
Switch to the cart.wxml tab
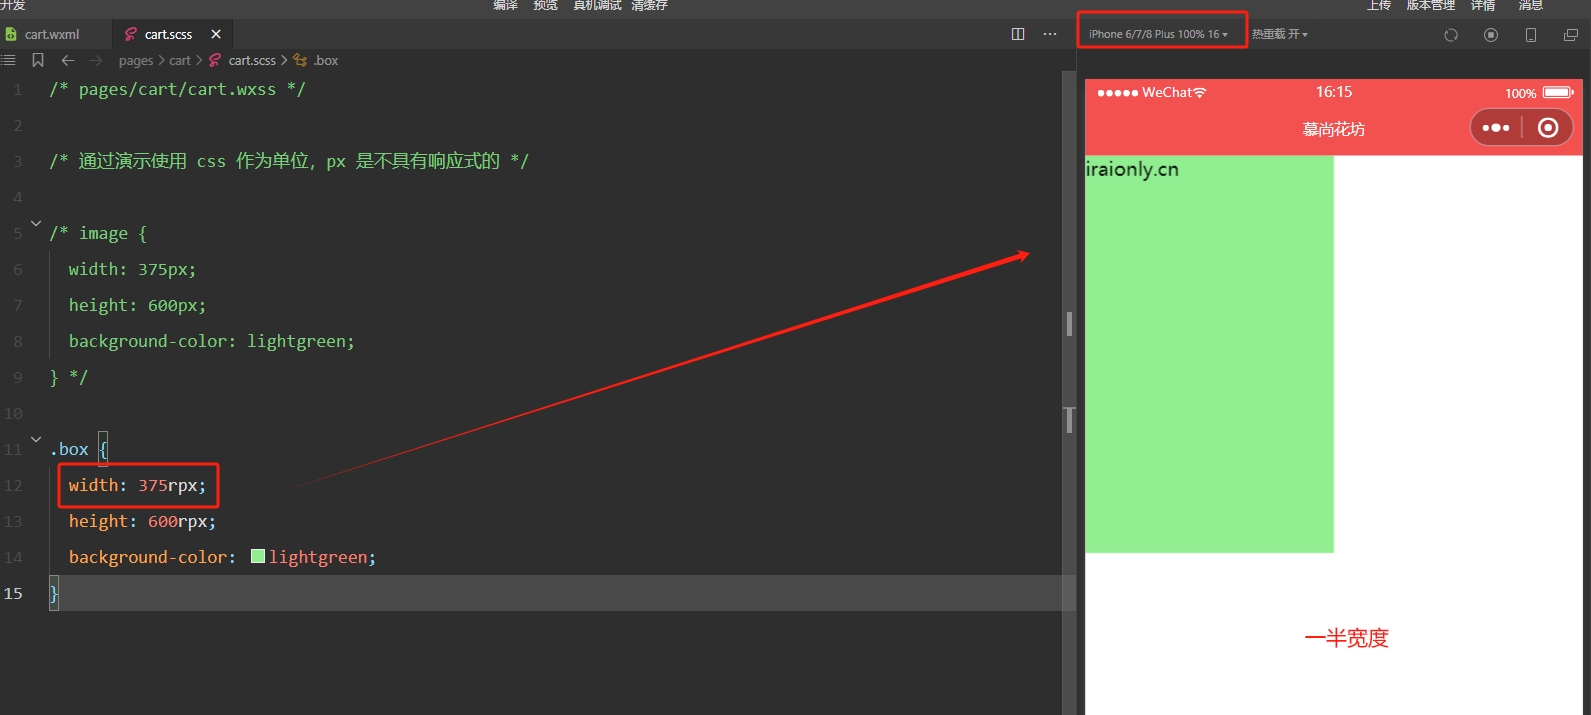coord(52,34)
